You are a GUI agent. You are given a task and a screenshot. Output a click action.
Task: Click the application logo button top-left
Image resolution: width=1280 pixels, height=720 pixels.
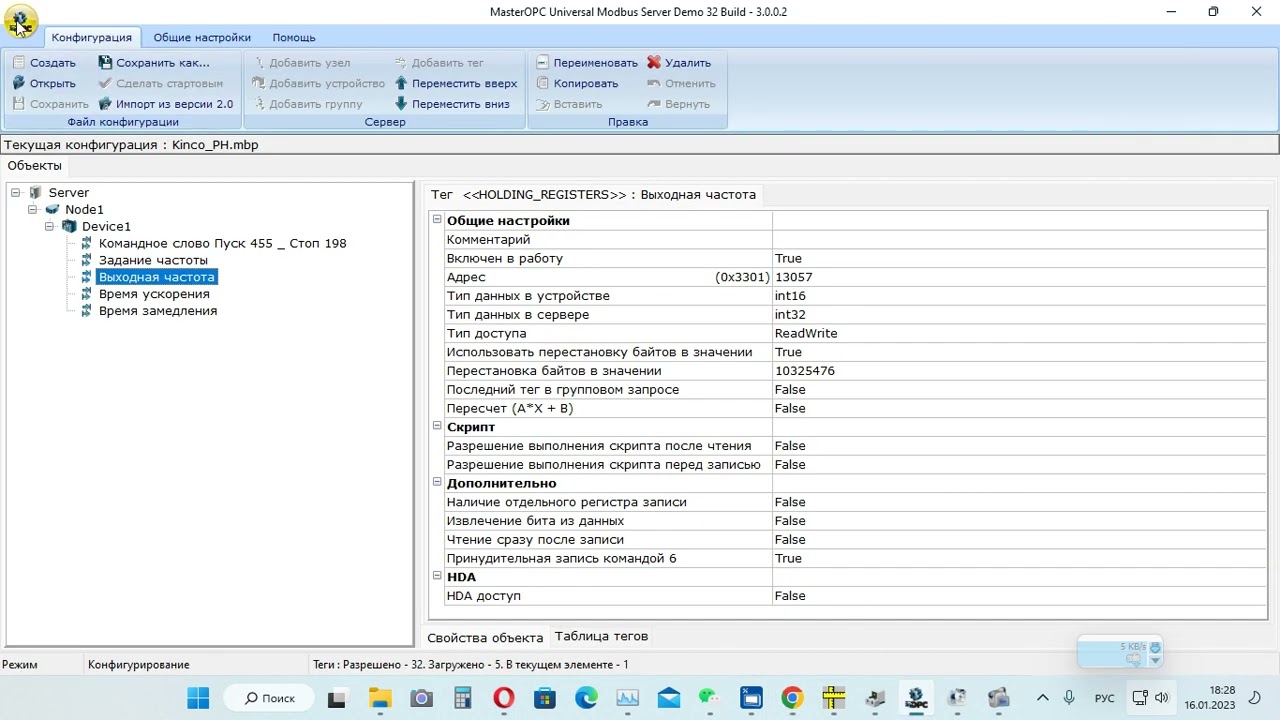tap(20, 21)
